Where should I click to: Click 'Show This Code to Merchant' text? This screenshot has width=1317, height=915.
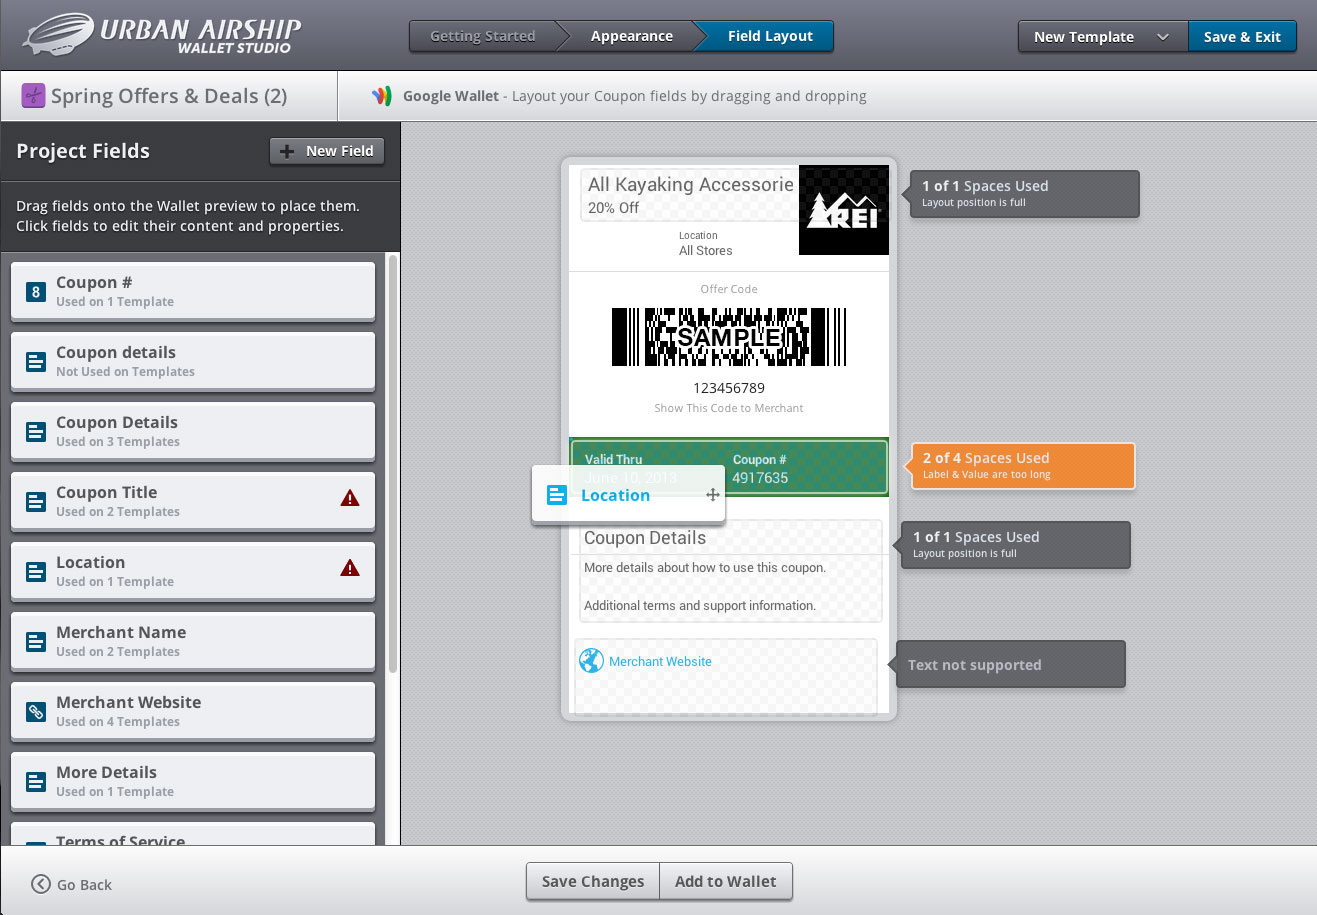click(729, 408)
